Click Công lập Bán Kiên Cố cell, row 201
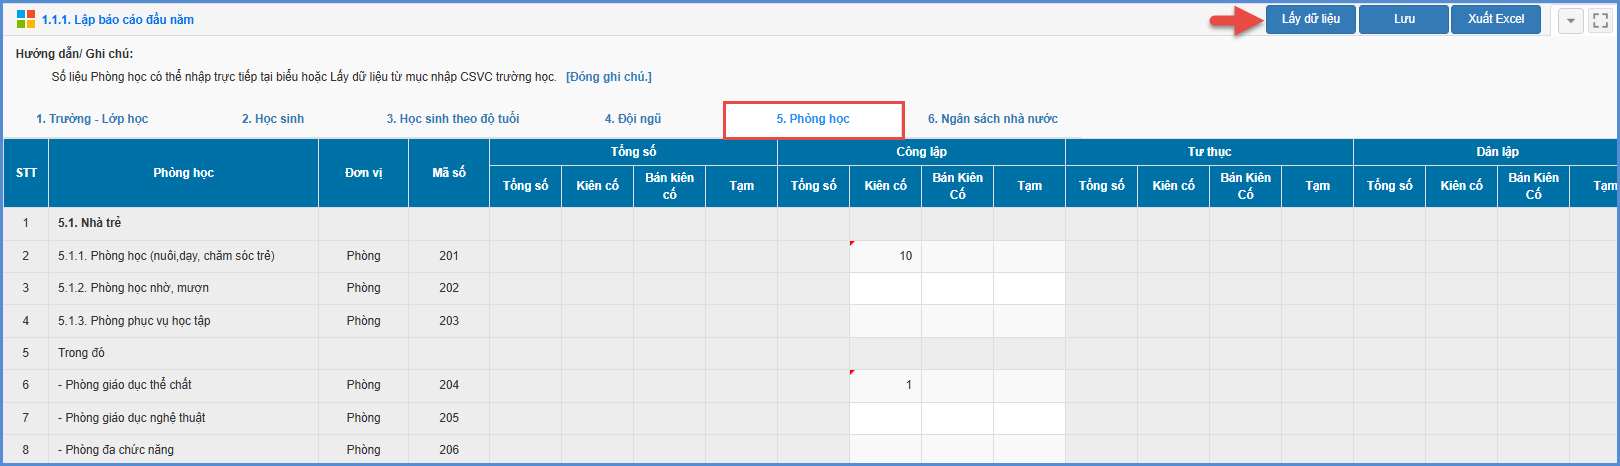Screen dimensions: 1620x466 (957, 256)
